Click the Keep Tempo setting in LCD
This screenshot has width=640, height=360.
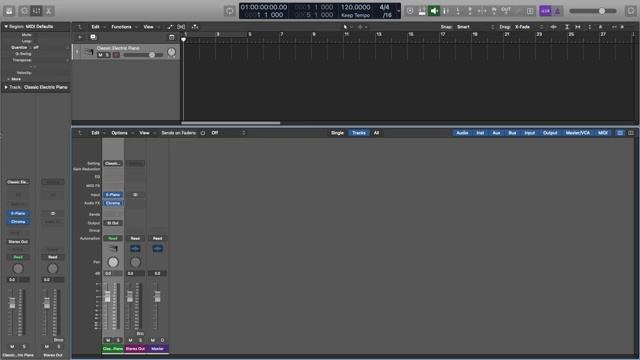coord(356,15)
